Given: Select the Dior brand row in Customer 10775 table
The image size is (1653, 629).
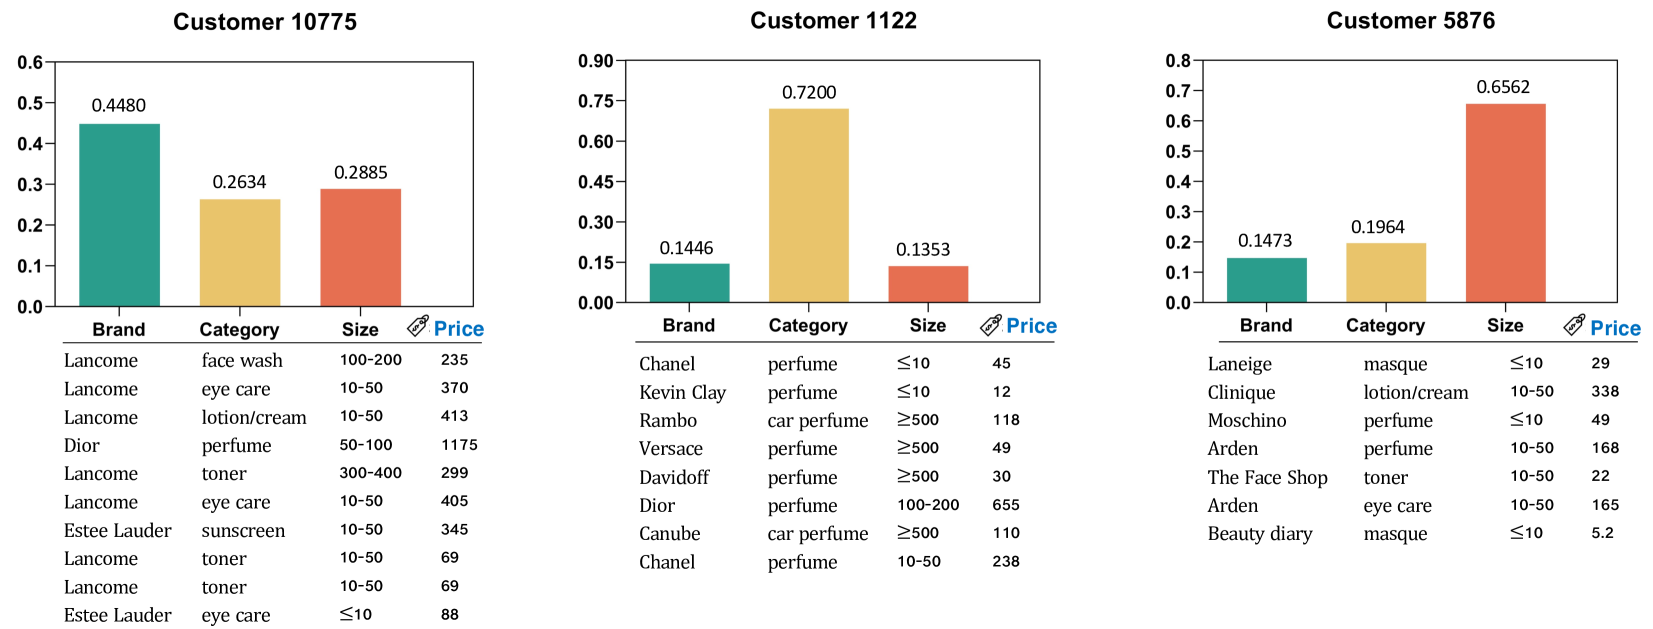Looking at the screenshot, I should [x=82, y=445].
